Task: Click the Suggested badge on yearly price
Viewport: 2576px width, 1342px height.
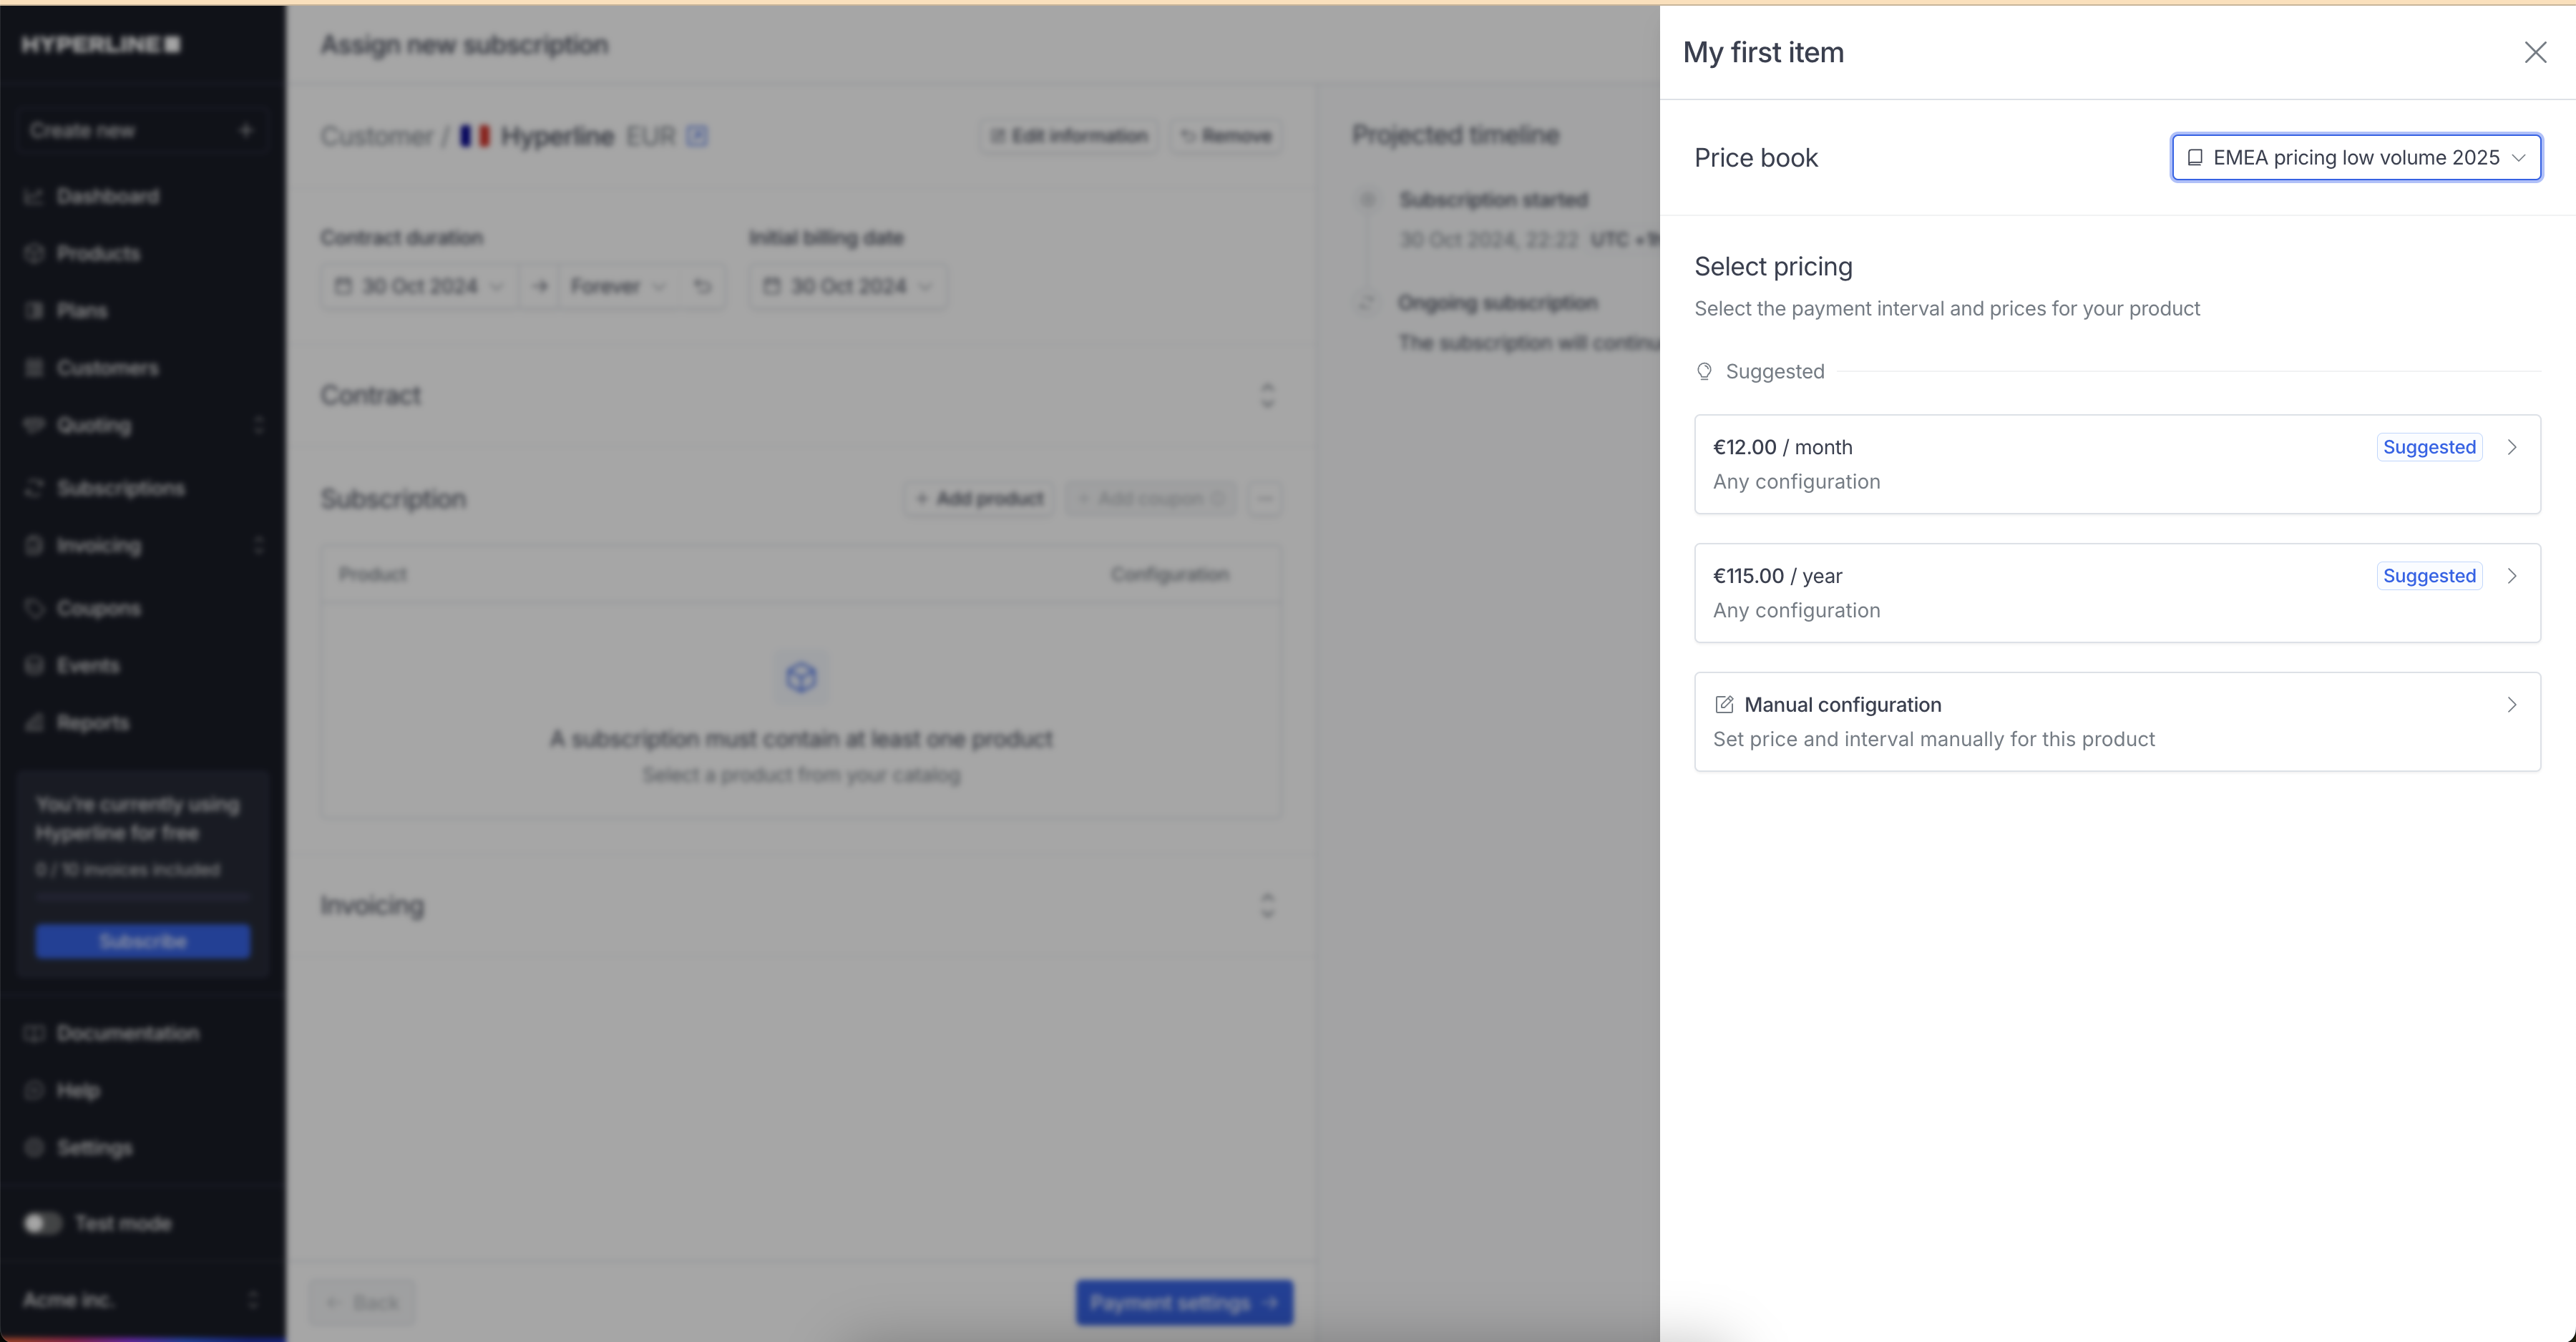Action: [x=2429, y=576]
